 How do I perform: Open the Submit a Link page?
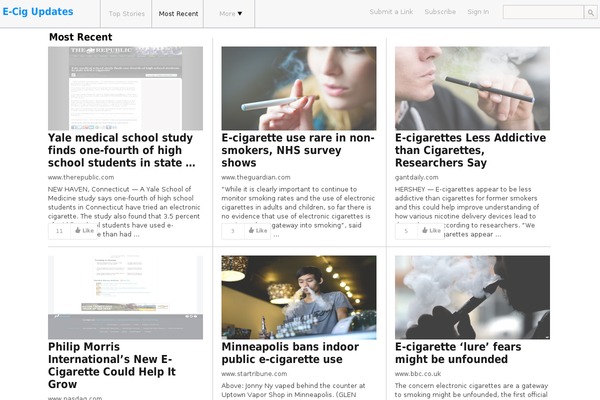click(x=391, y=12)
